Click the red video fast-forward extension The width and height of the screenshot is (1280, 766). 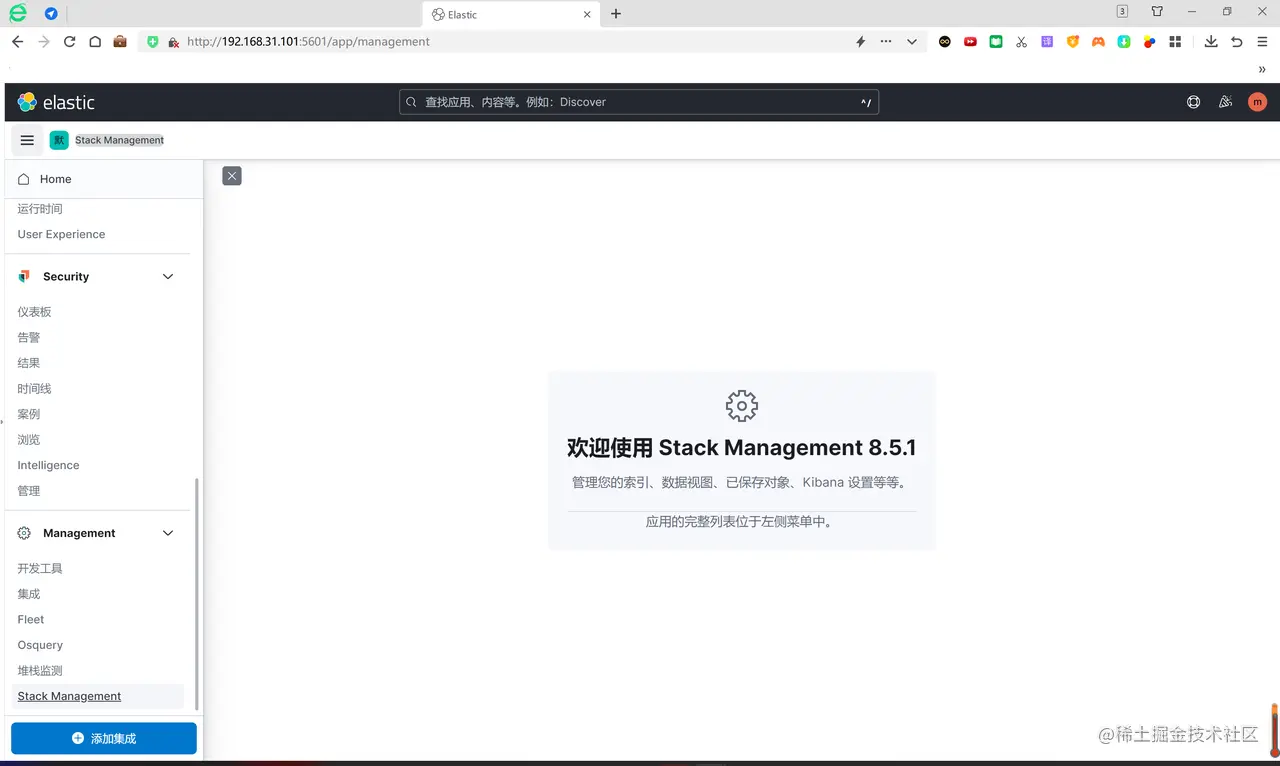tap(970, 42)
